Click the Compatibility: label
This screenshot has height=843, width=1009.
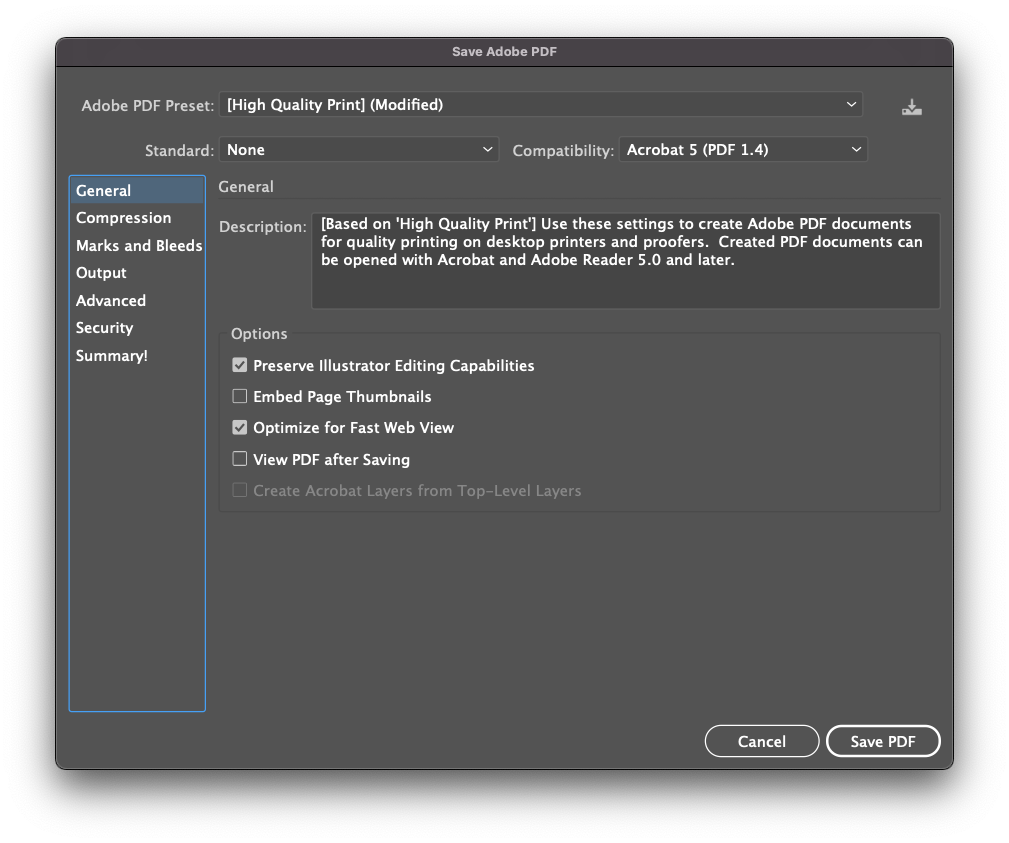point(563,151)
